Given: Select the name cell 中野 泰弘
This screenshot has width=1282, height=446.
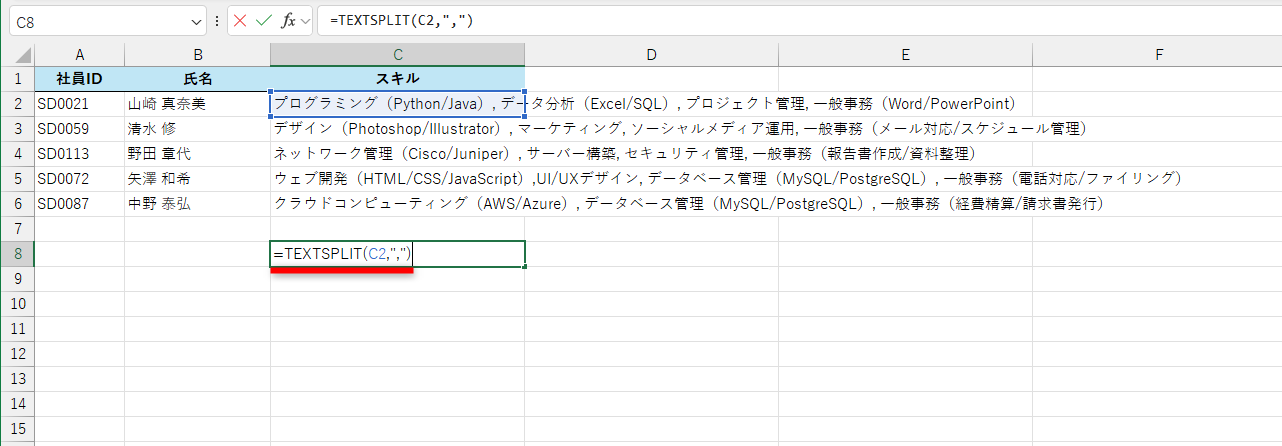Looking at the screenshot, I should (x=197, y=204).
